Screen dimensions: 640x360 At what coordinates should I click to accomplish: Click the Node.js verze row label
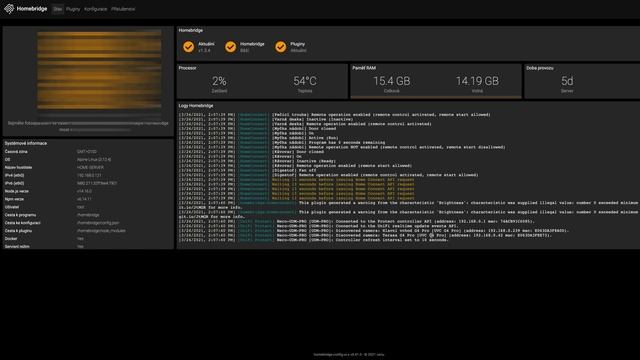point(17,191)
